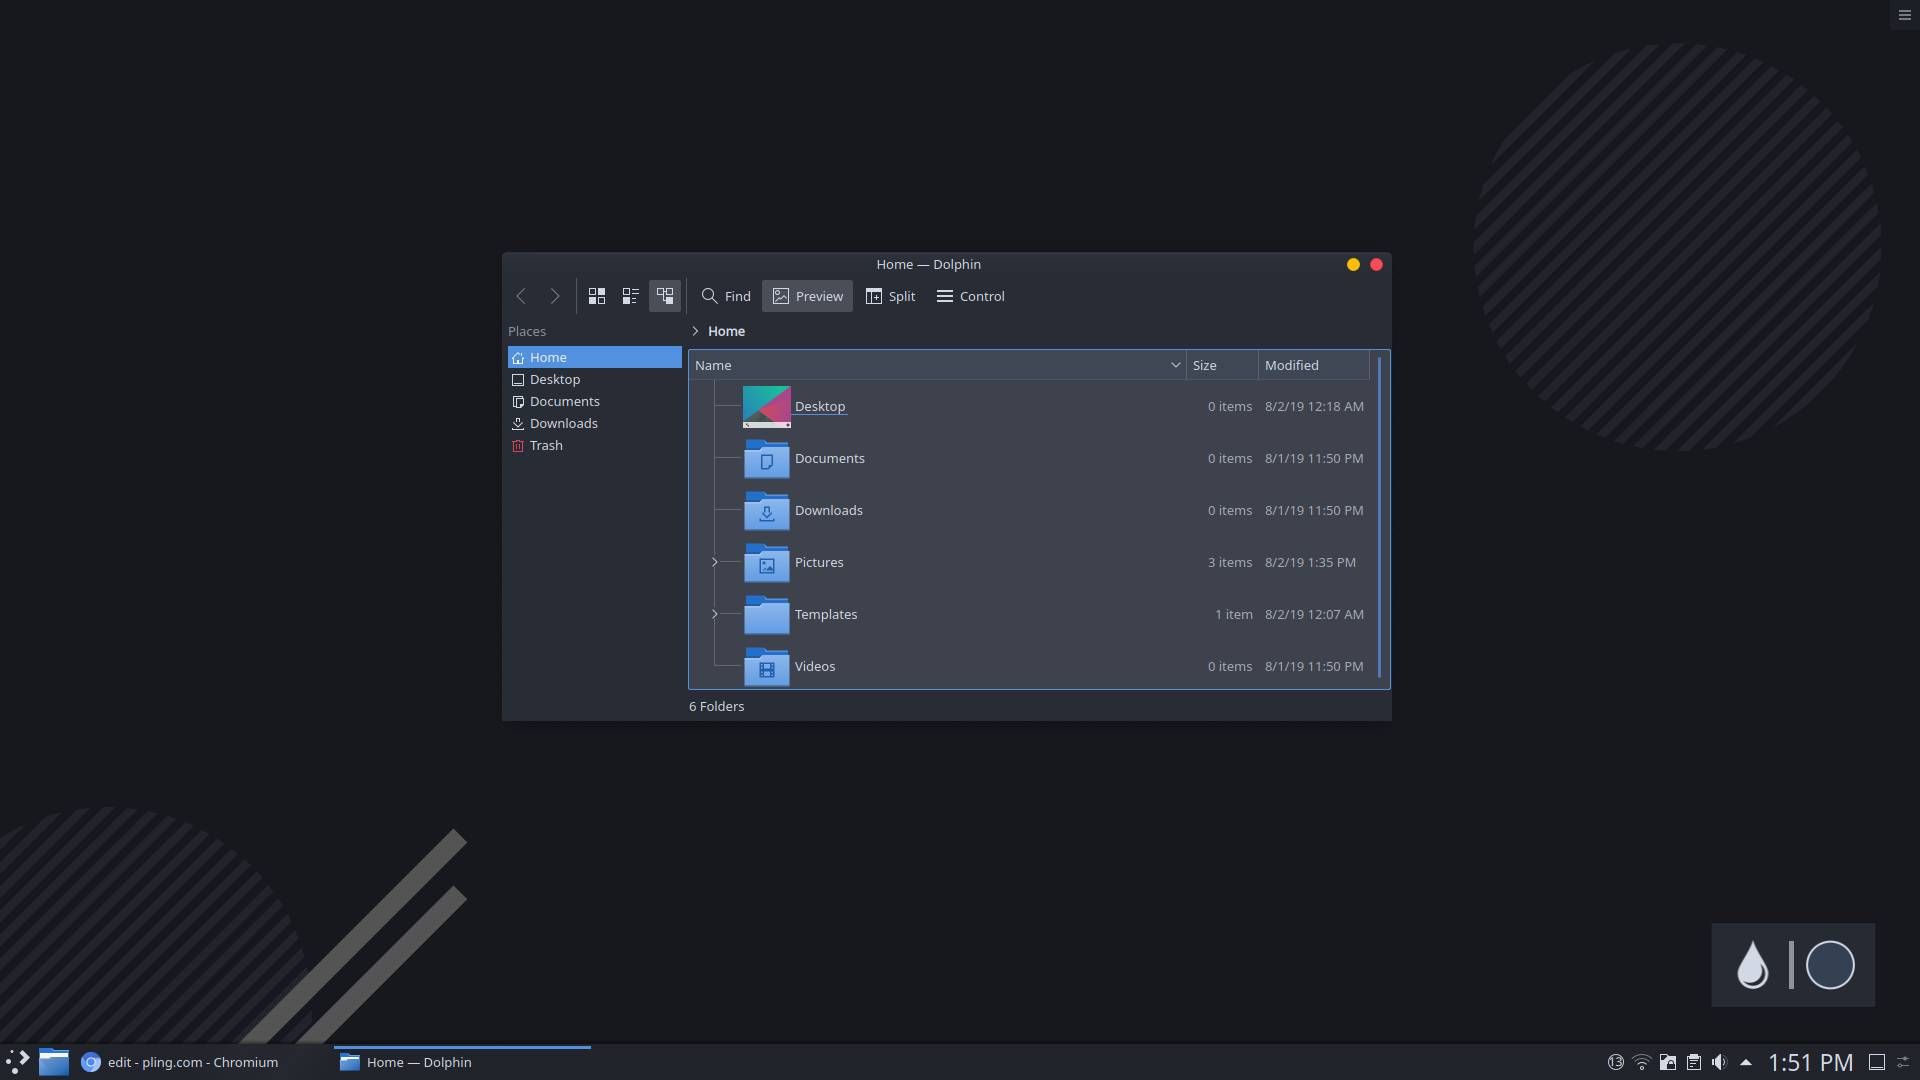Select Downloads in the Places panel
Viewport: 1920px width, 1080px height.
click(595, 423)
